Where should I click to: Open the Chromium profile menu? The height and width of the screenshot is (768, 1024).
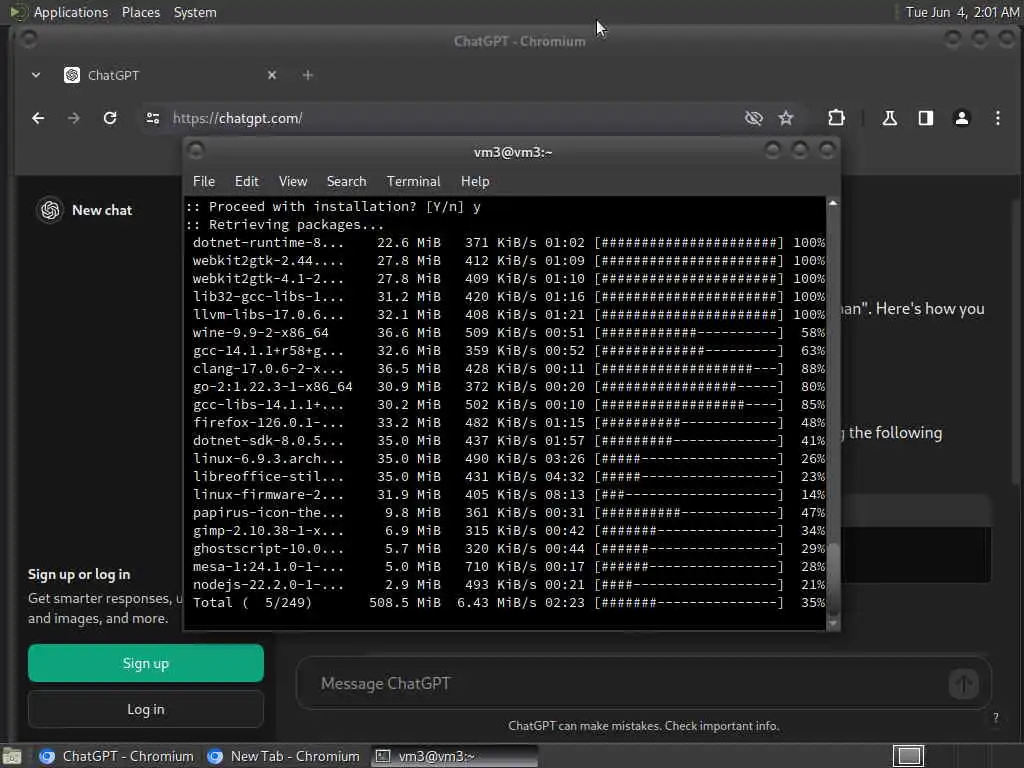pos(961,118)
